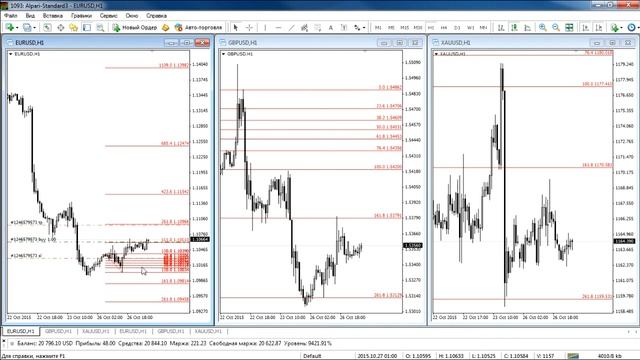Expand the arrows tool dropdown arrow
This screenshot has height=360, width=640.
[x=364, y=28]
